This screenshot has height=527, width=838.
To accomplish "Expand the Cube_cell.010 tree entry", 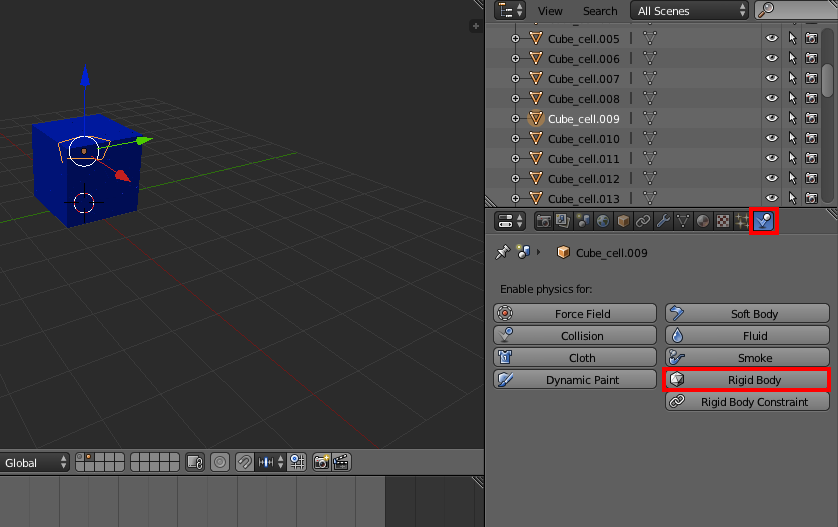I will pyautogui.click(x=515, y=138).
